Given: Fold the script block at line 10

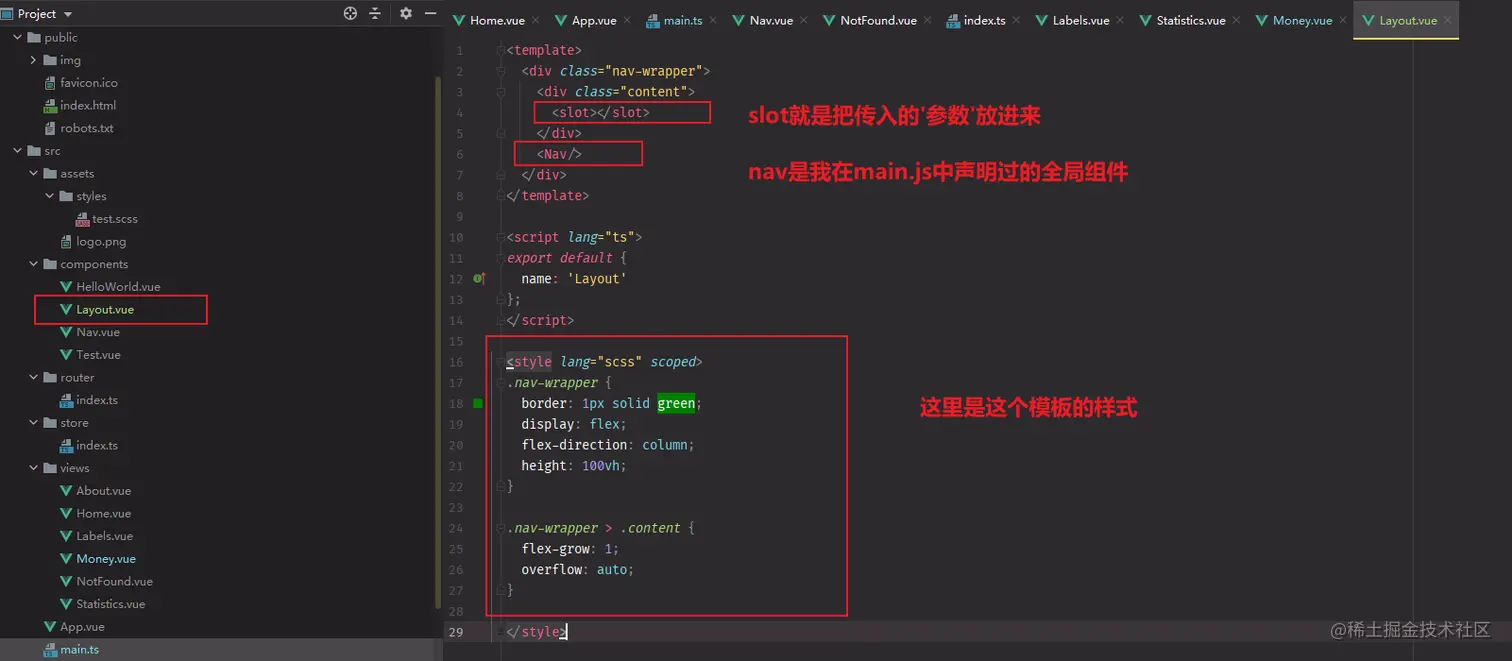Looking at the screenshot, I should [x=501, y=237].
